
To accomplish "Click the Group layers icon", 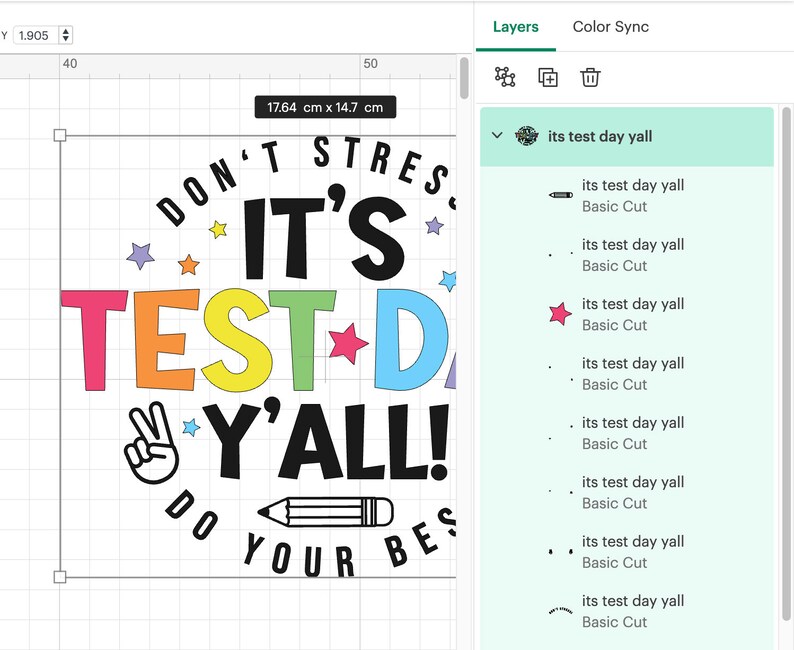I will coord(505,77).
